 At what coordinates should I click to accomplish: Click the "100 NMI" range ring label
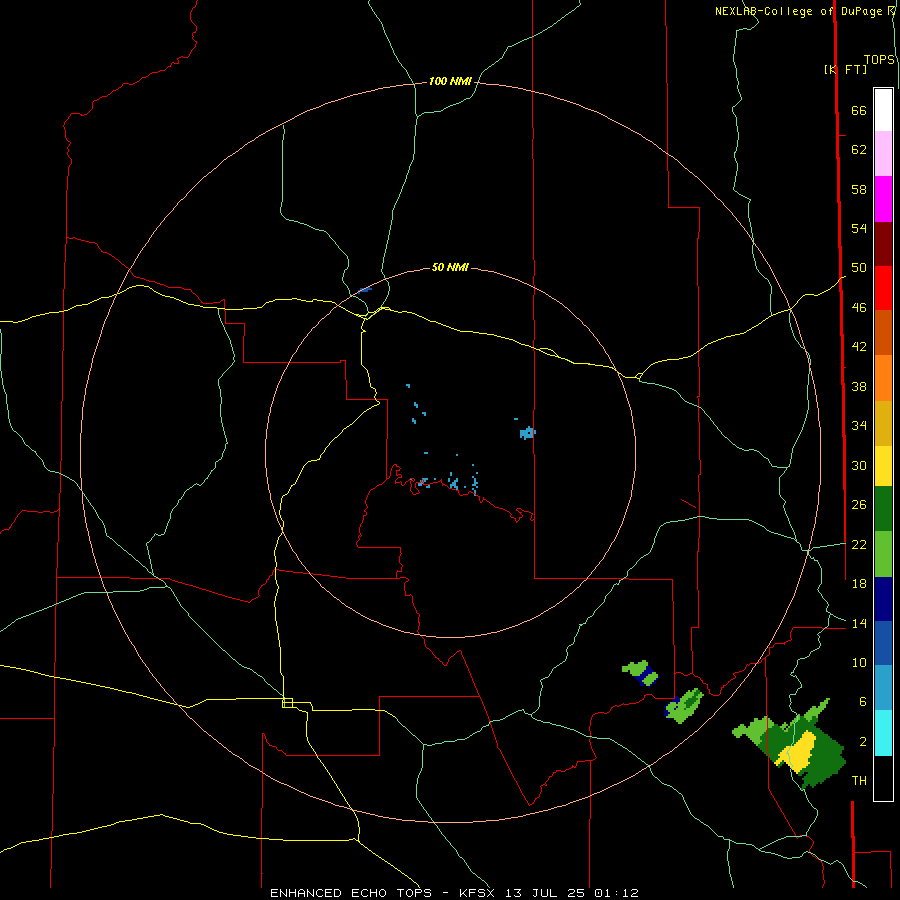point(450,82)
